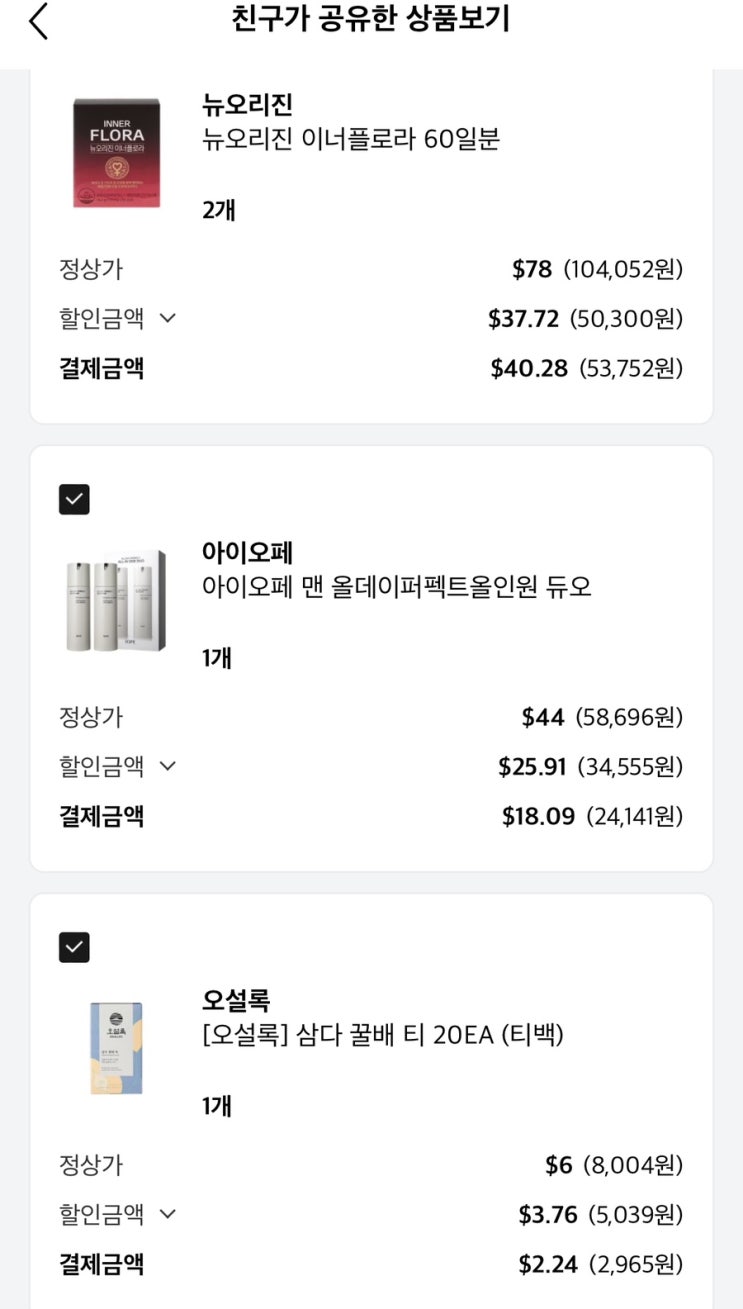Tap the 오설록 brand name
The width and height of the screenshot is (743, 1309).
pyautogui.click(x=236, y=1000)
